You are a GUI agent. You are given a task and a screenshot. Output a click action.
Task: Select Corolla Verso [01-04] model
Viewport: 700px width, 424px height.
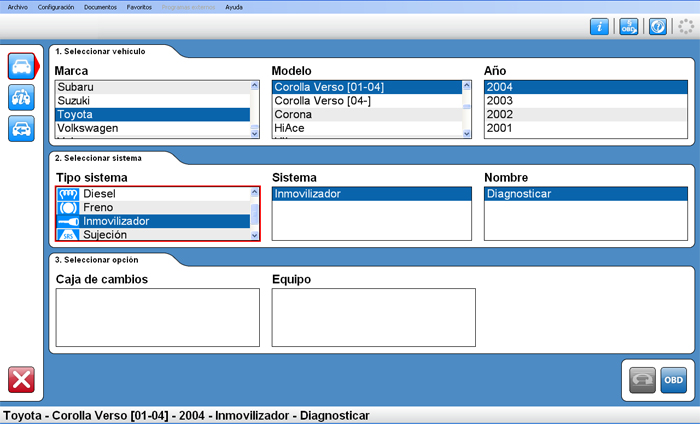367,87
